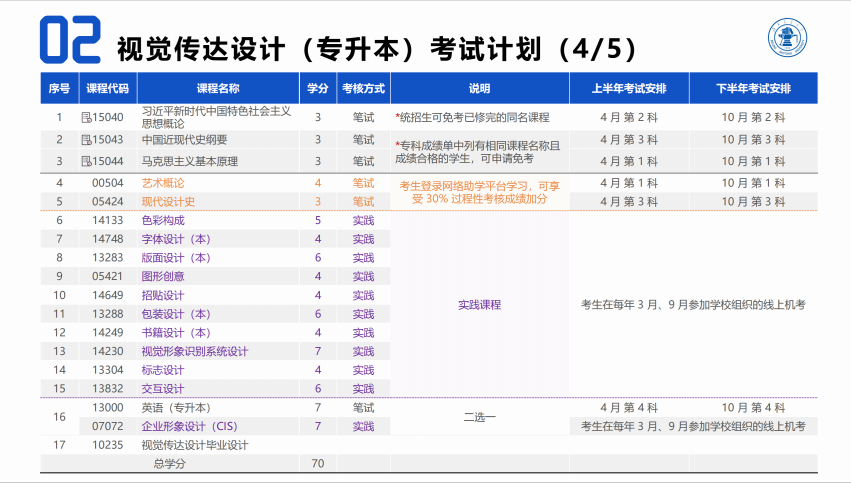This screenshot has height=483, width=851.
Task: Click the large blue 02 section number
Action: pos(70,40)
